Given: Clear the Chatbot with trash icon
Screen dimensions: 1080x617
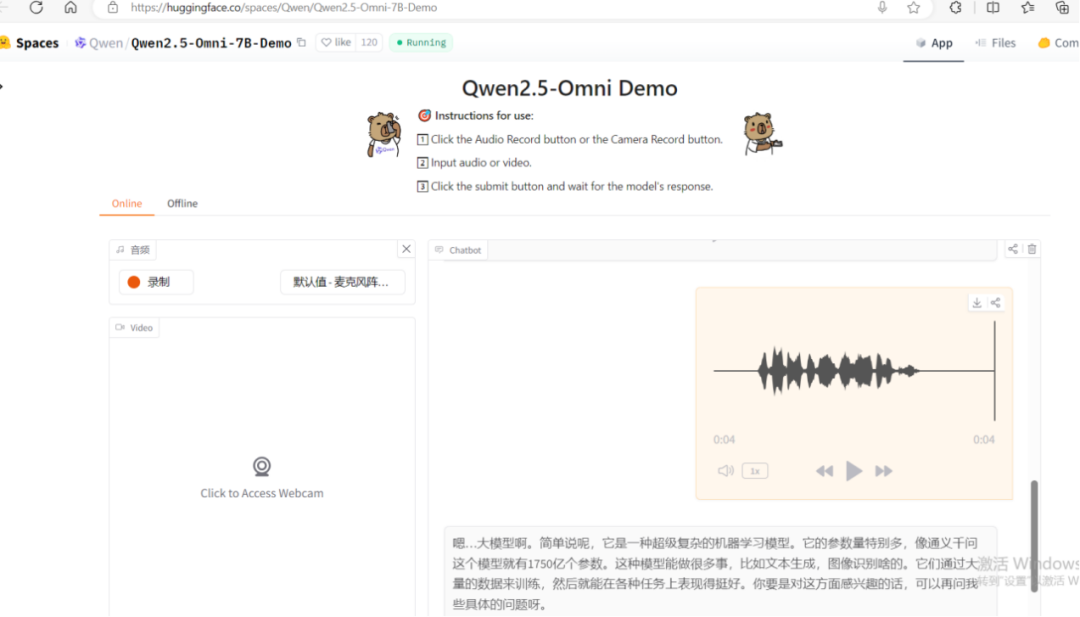Looking at the screenshot, I should point(1032,249).
